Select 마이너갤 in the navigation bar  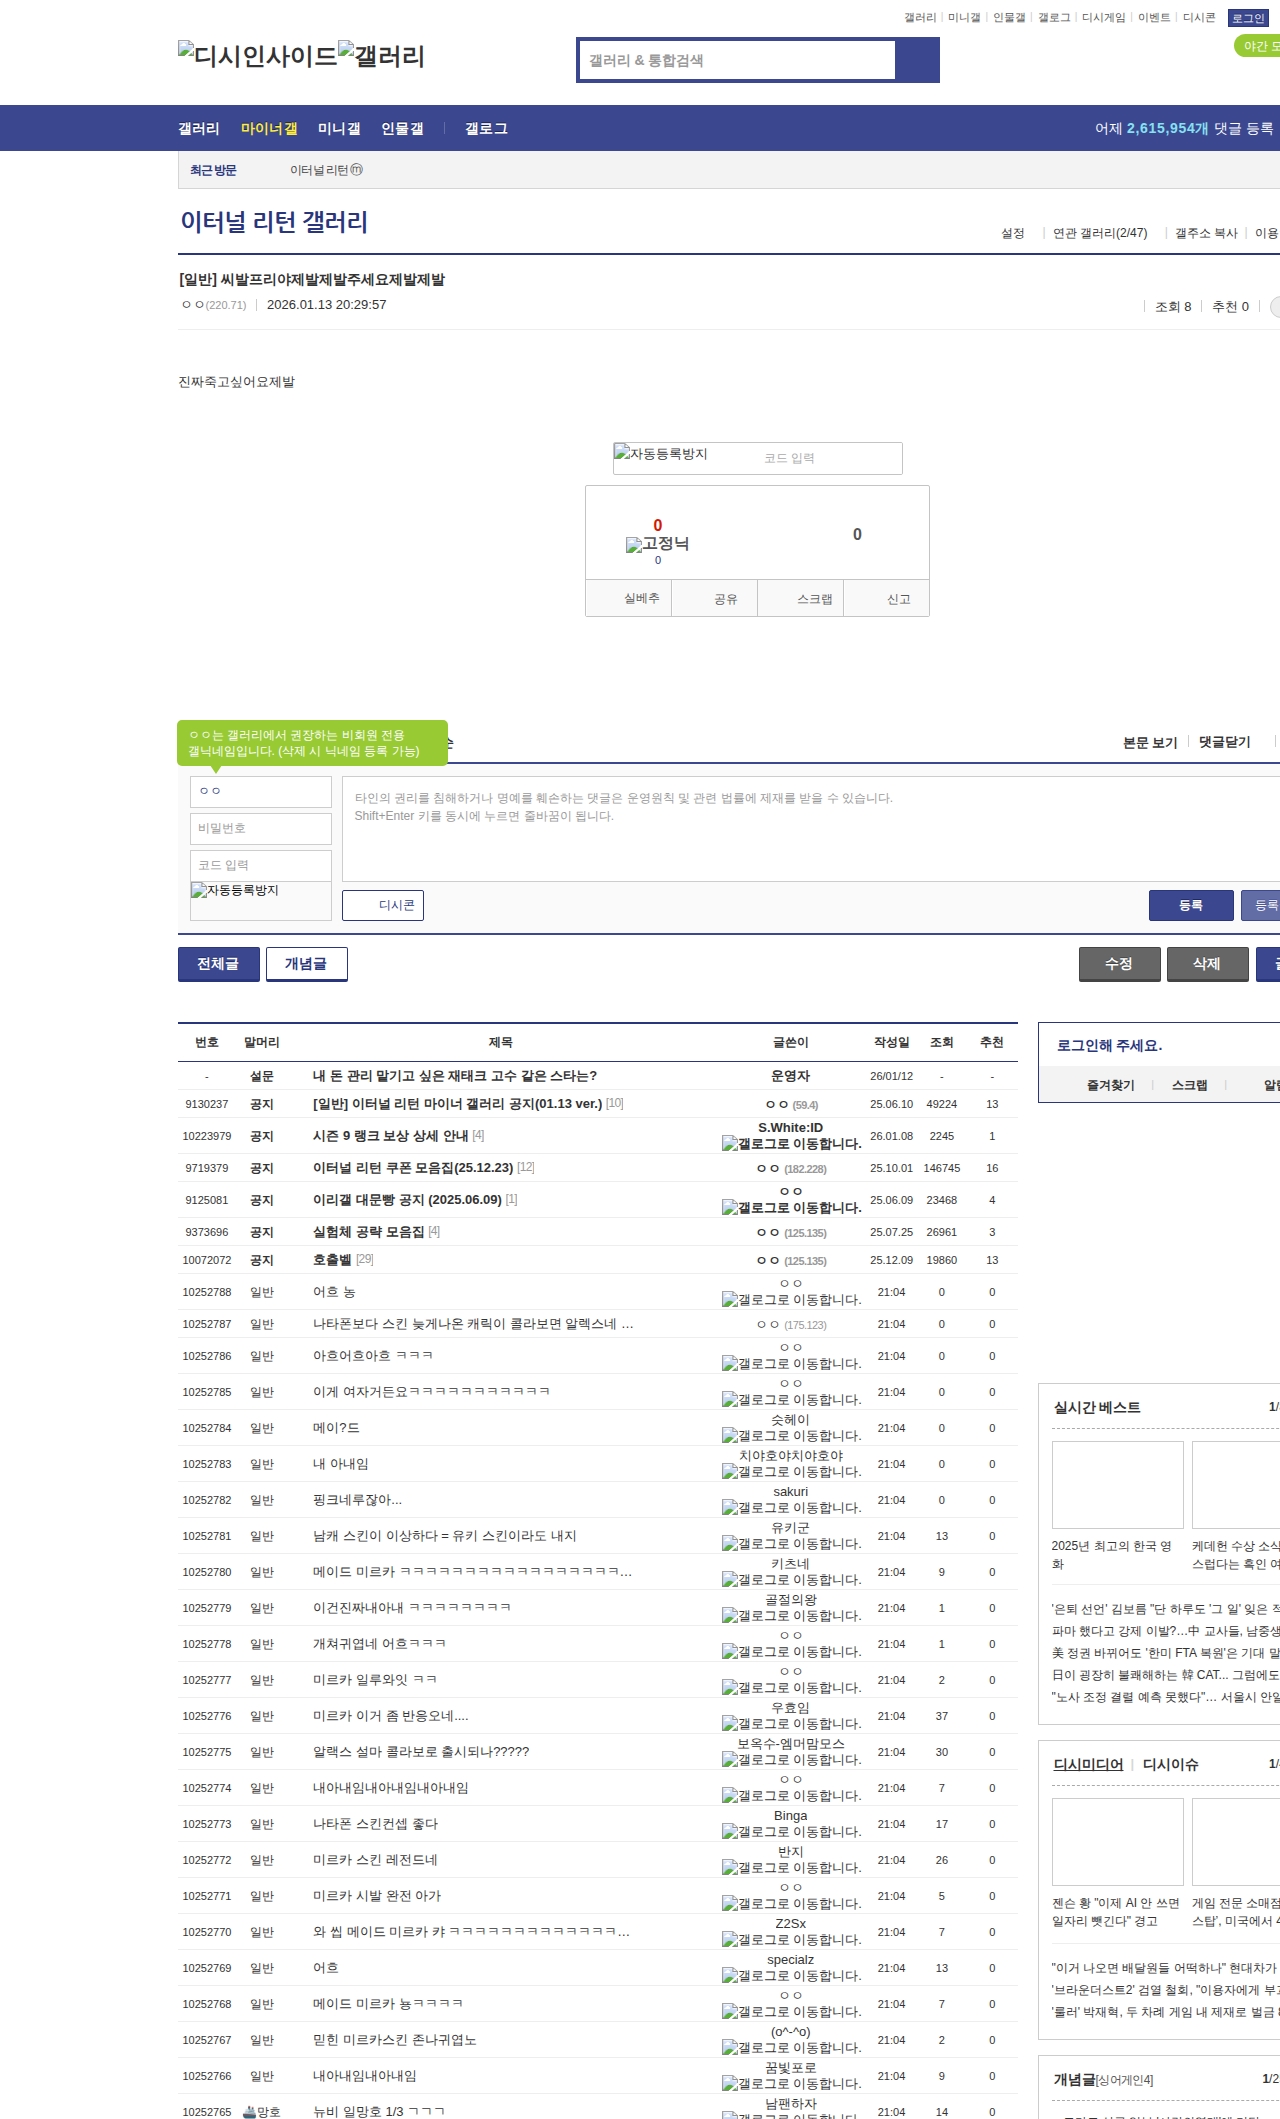[269, 129]
